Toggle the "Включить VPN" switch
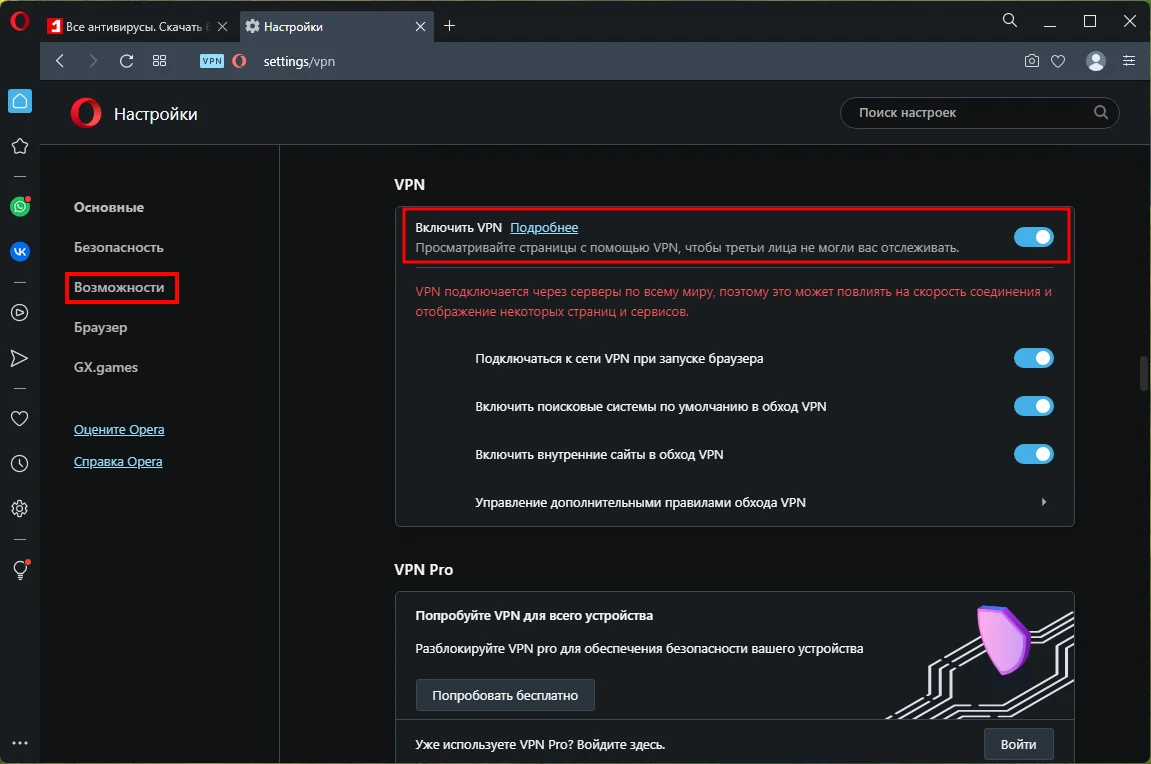Image resolution: width=1151 pixels, height=764 pixels. [1033, 237]
